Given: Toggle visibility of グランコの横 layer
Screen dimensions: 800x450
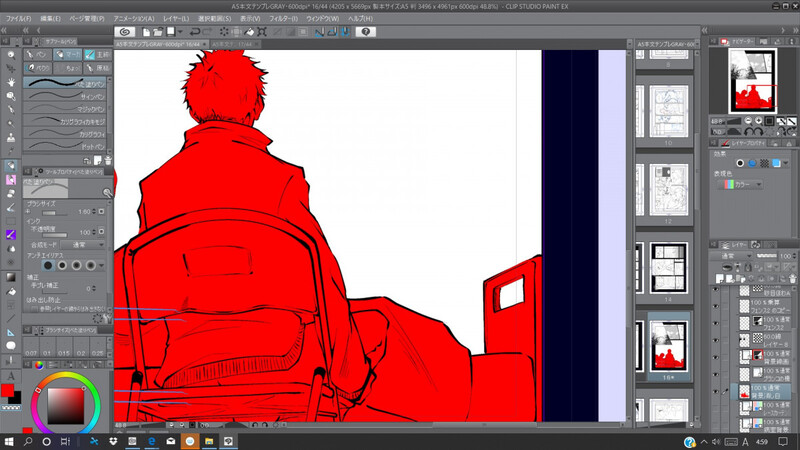Looking at the screenshot, I should pyautogui.click(x=716, y=374).
